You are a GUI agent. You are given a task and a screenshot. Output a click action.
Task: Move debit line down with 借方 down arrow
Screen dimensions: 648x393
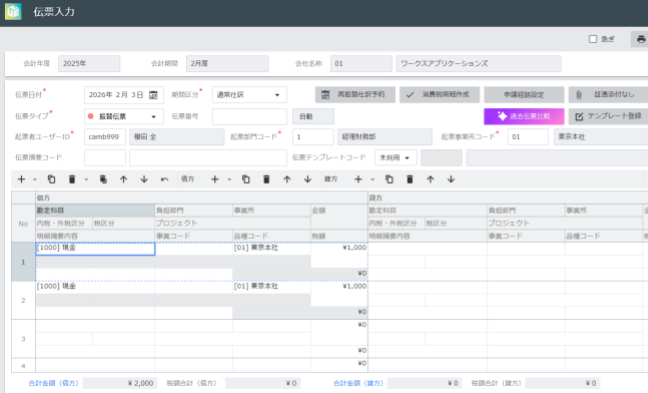point(307,179)
